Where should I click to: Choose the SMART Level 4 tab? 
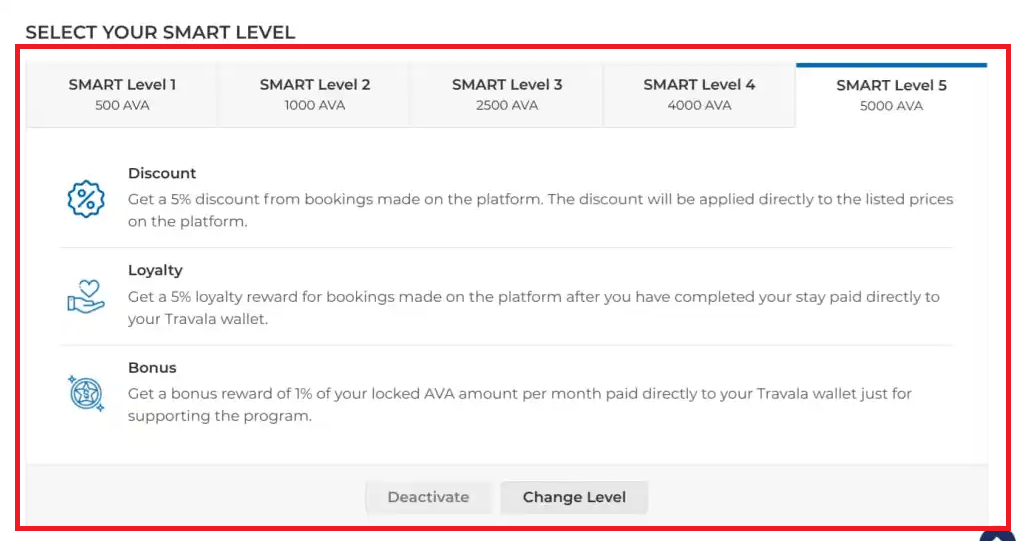coord(699,95)
